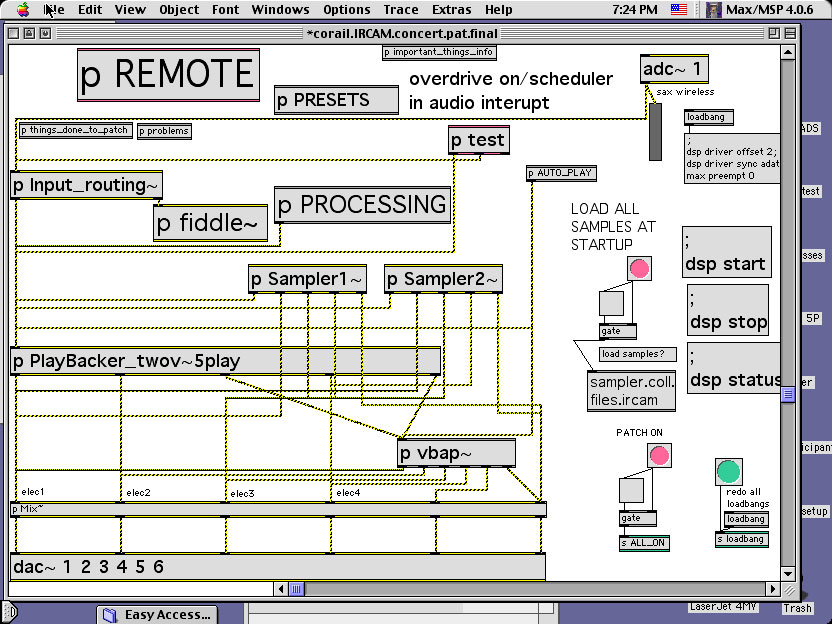
Task: Click the Max/MSP application switcher icon
Action: click(x=715, y=10)
